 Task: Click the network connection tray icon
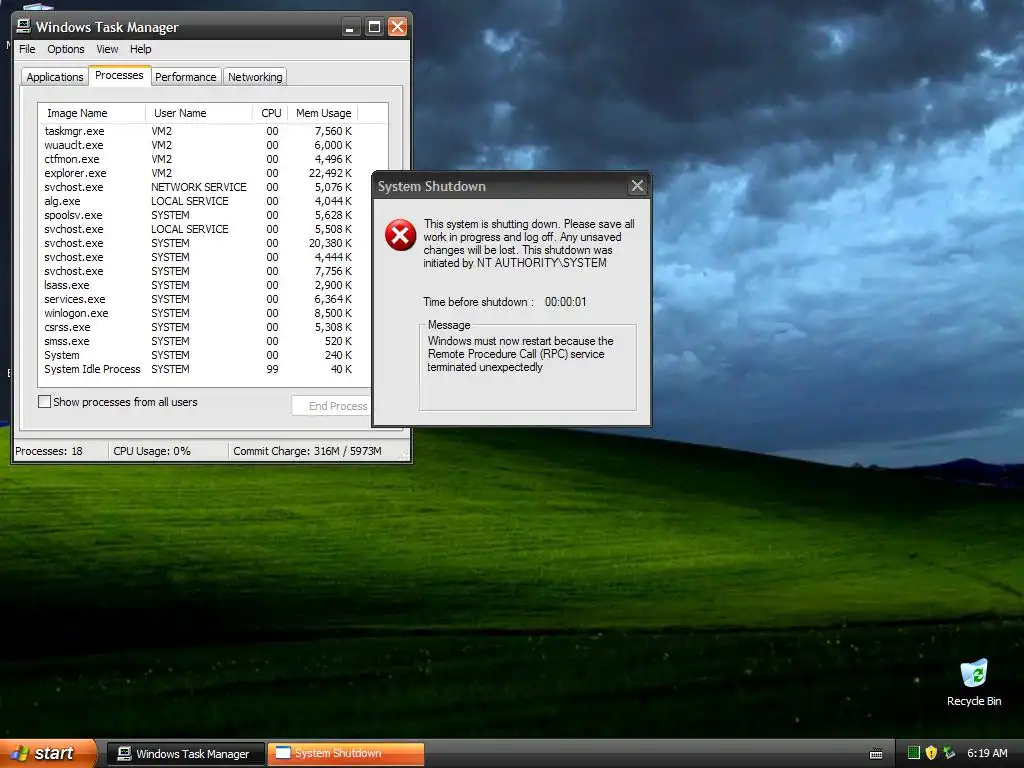[949, 753]
